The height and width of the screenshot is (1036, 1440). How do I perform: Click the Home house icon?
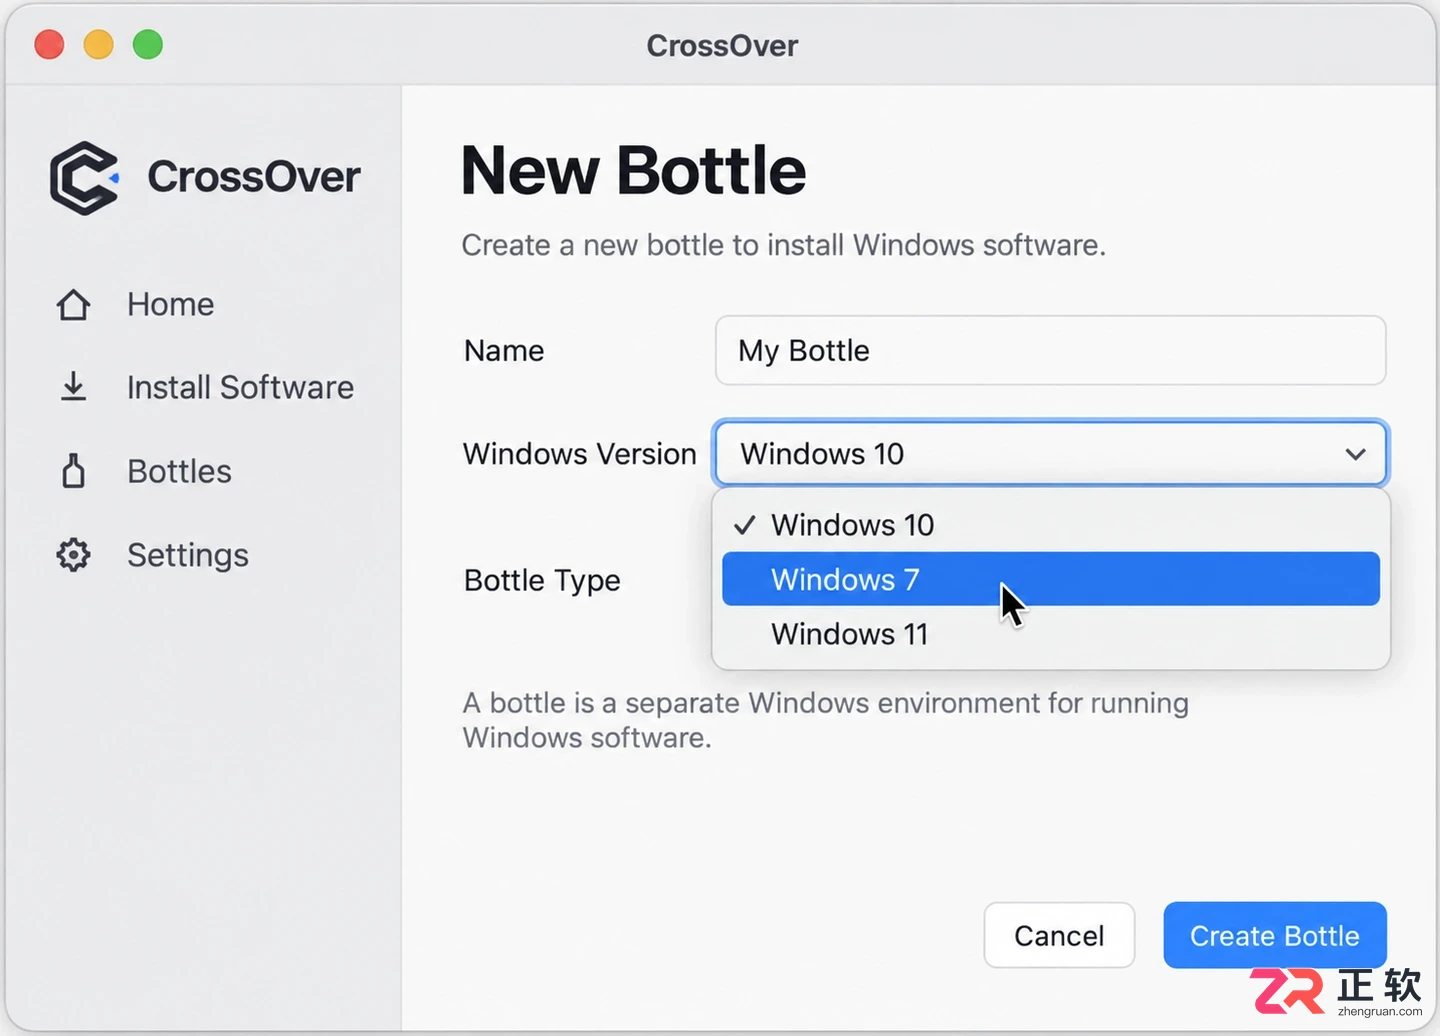tap(73, 304)
